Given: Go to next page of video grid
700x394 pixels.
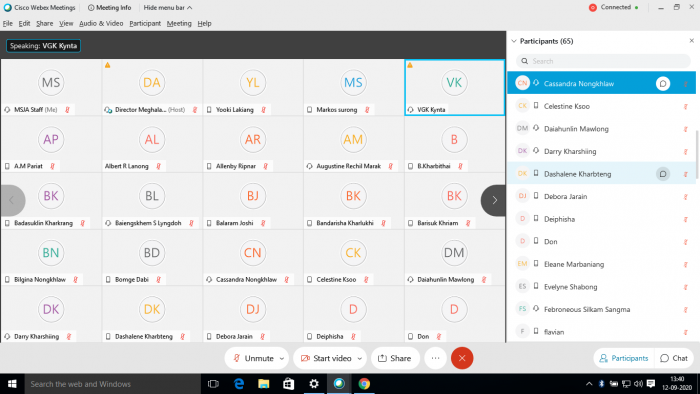Looking at the screenshot, I should (x=494, y=200).
